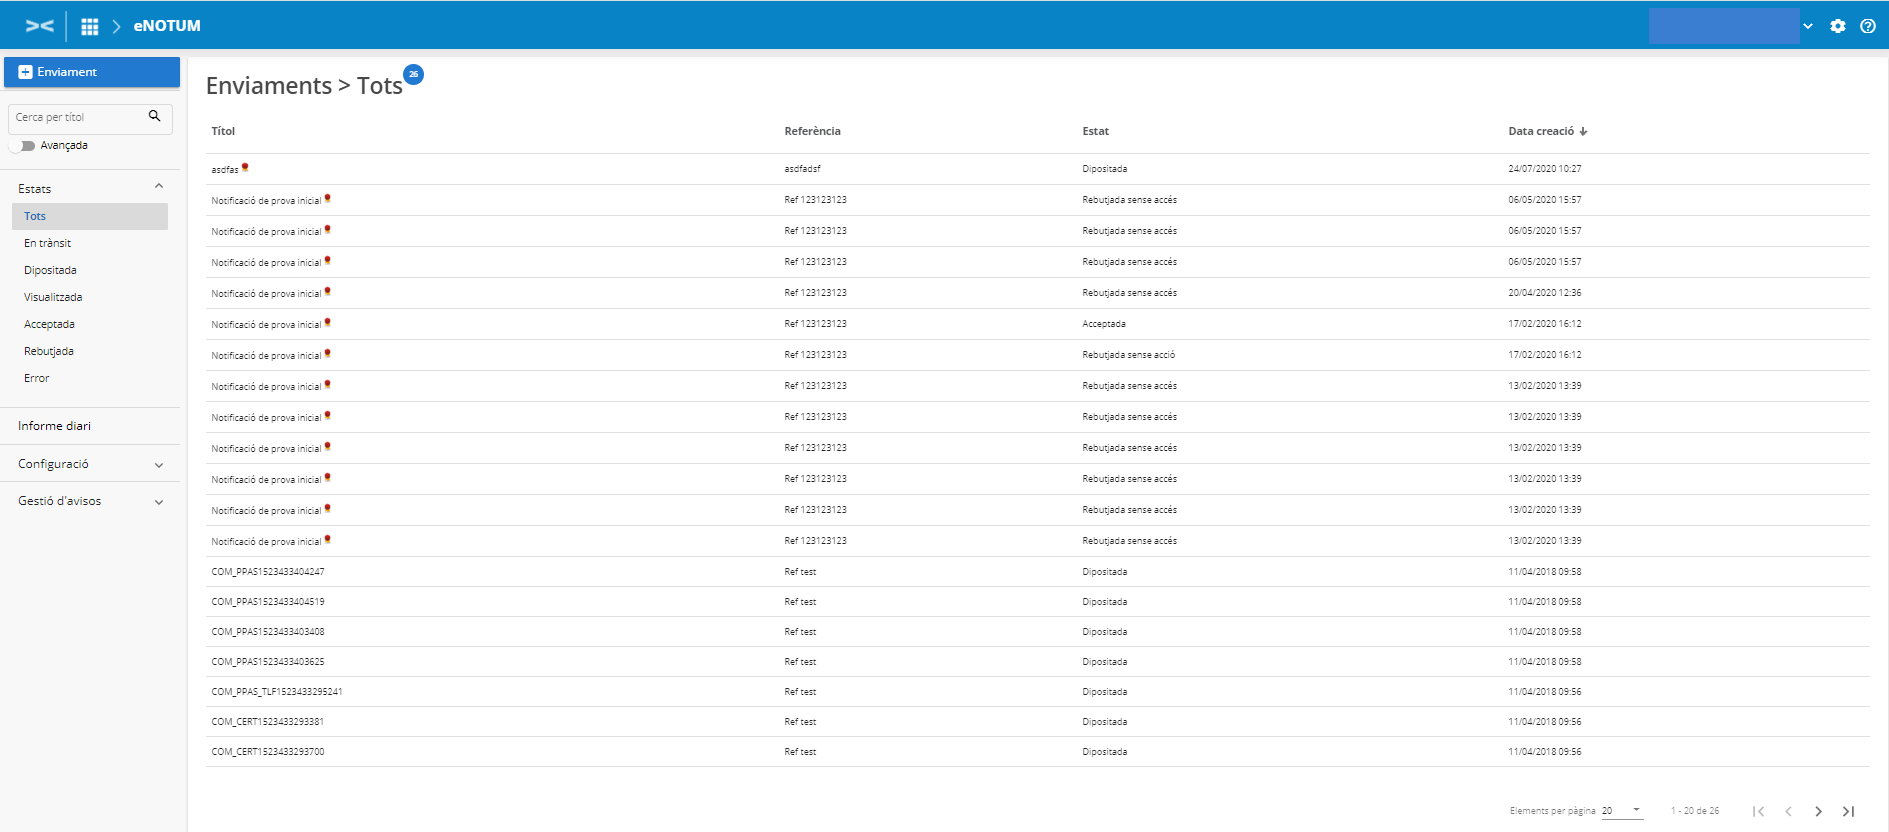Go to the first page of results
The width and height of the screenshot is (1889, 832).
(x=1759, y=811)
